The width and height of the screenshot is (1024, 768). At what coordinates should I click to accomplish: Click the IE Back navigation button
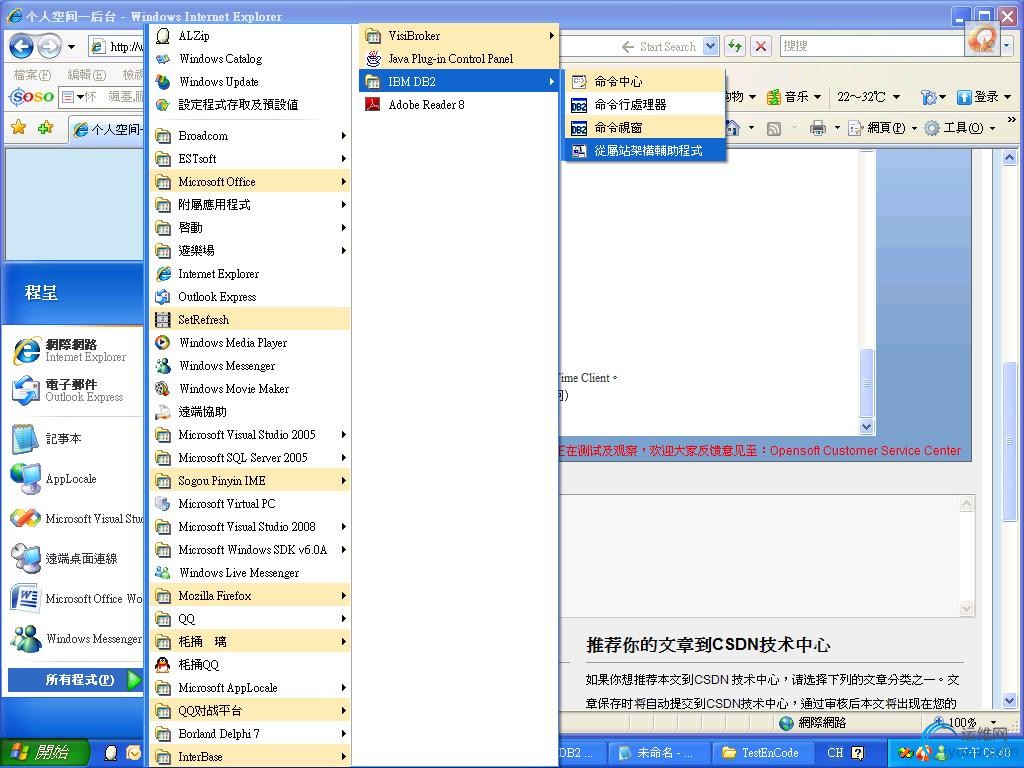pos(22,46)
